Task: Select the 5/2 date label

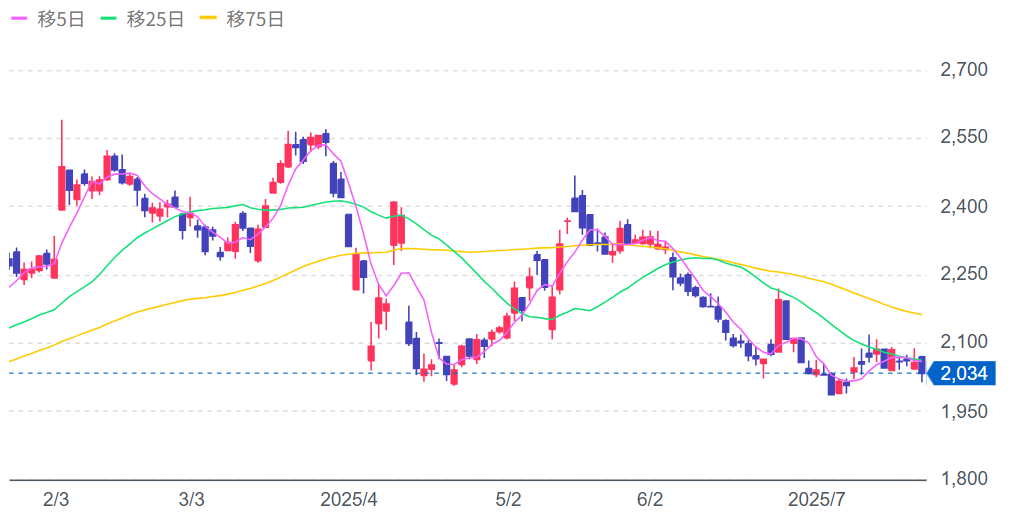Action: 509,499
